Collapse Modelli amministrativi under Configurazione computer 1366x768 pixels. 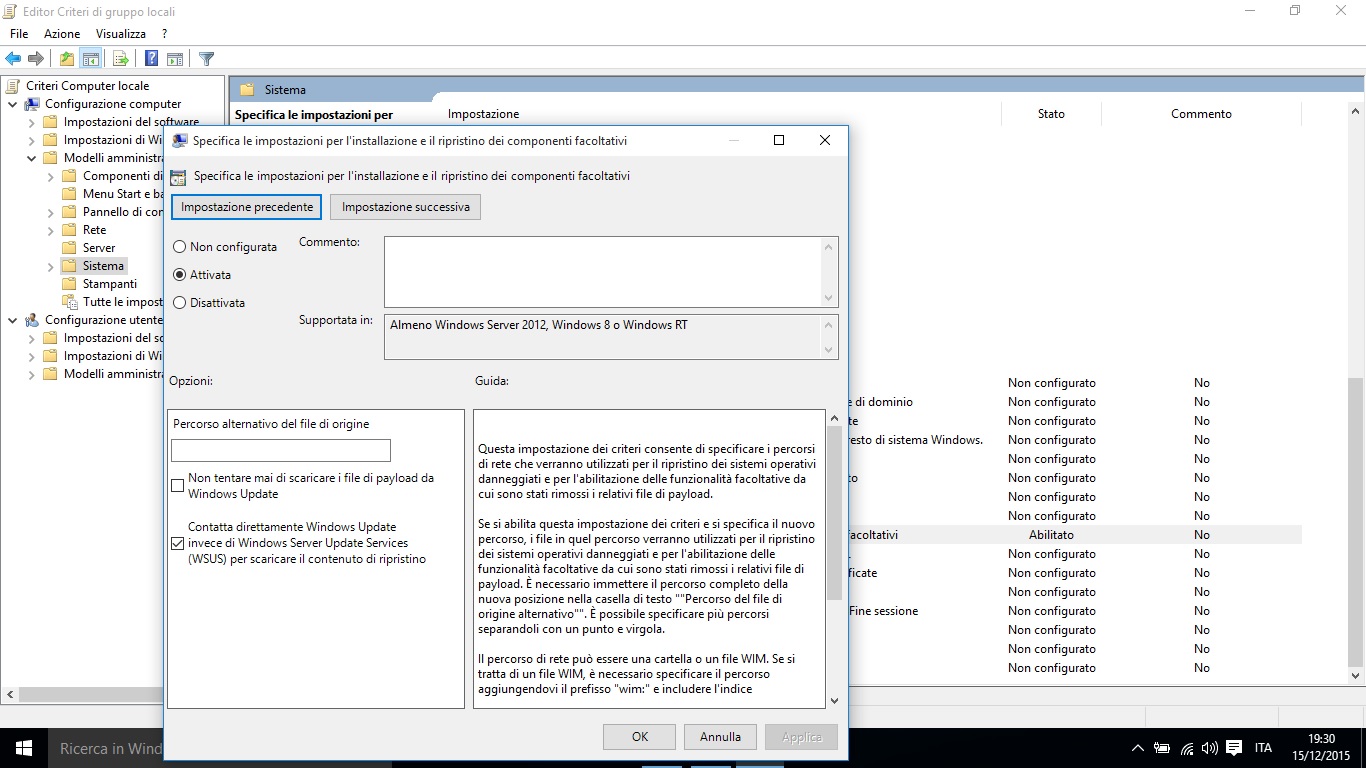click(x=32, y=158)
